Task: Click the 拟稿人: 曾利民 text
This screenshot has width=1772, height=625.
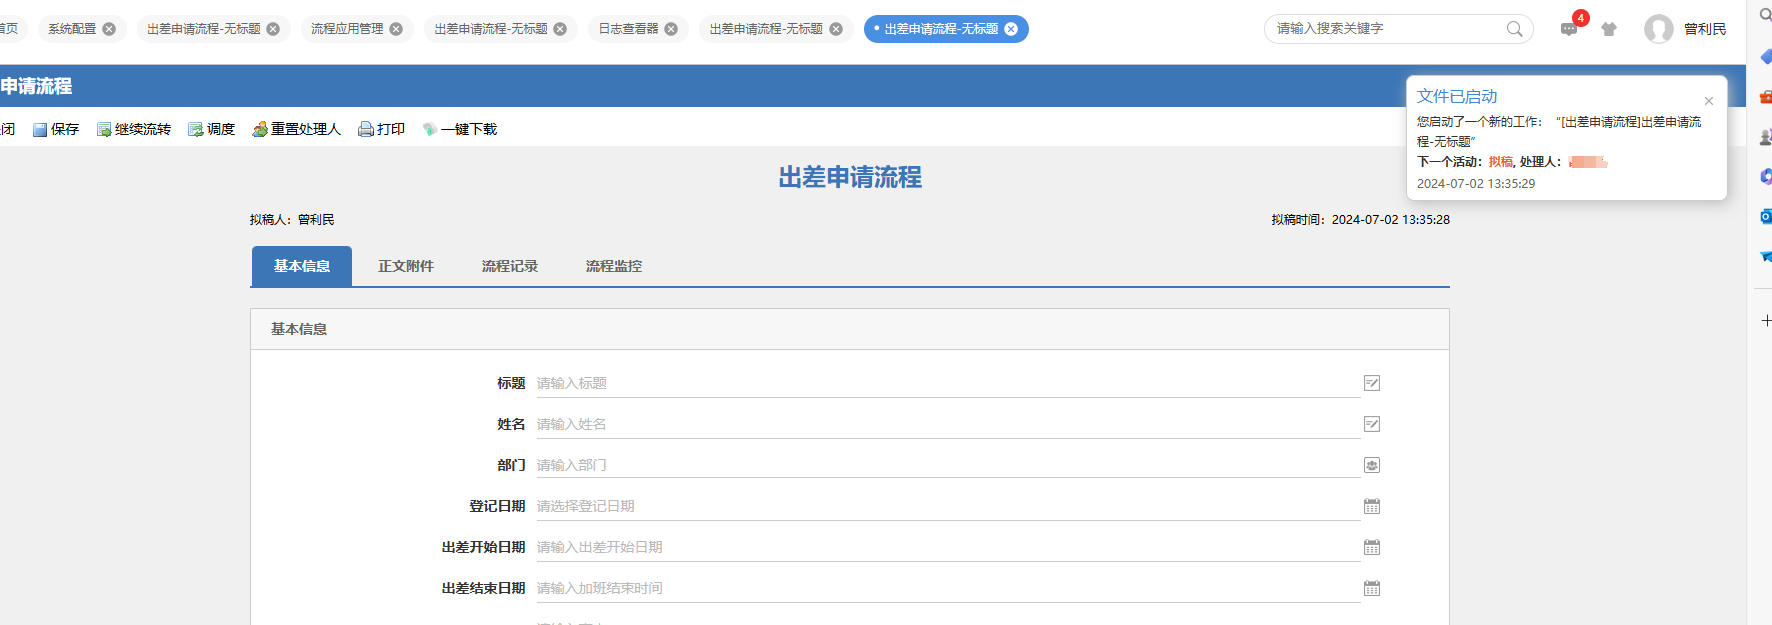Action: (292, 220)
